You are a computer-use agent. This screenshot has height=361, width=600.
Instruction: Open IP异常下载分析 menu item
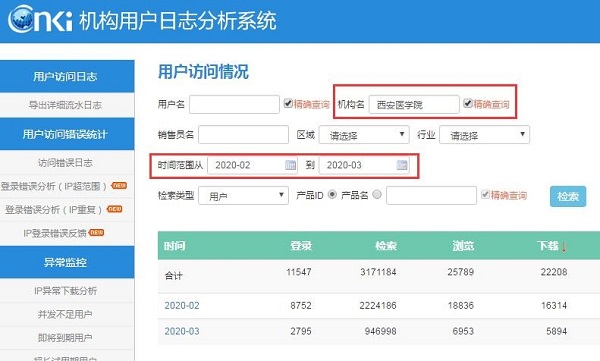[x=65, y=291]
